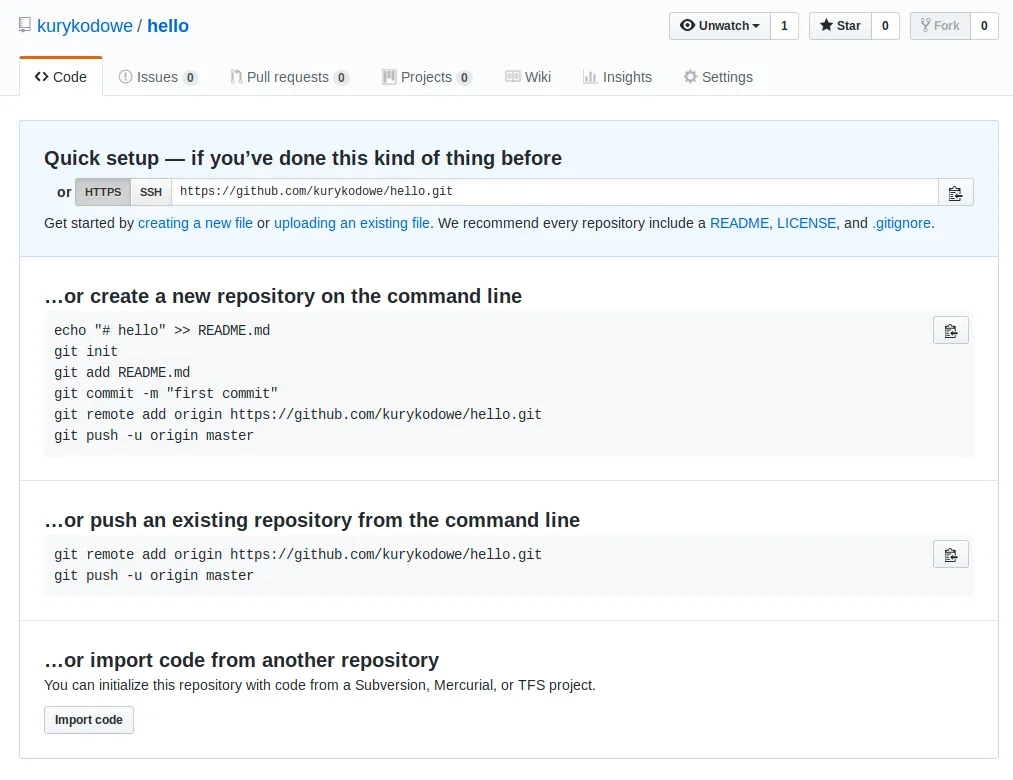The image size is (1013, 780).
Task: Open the Wiki tab
Action: tap(528, 77)
